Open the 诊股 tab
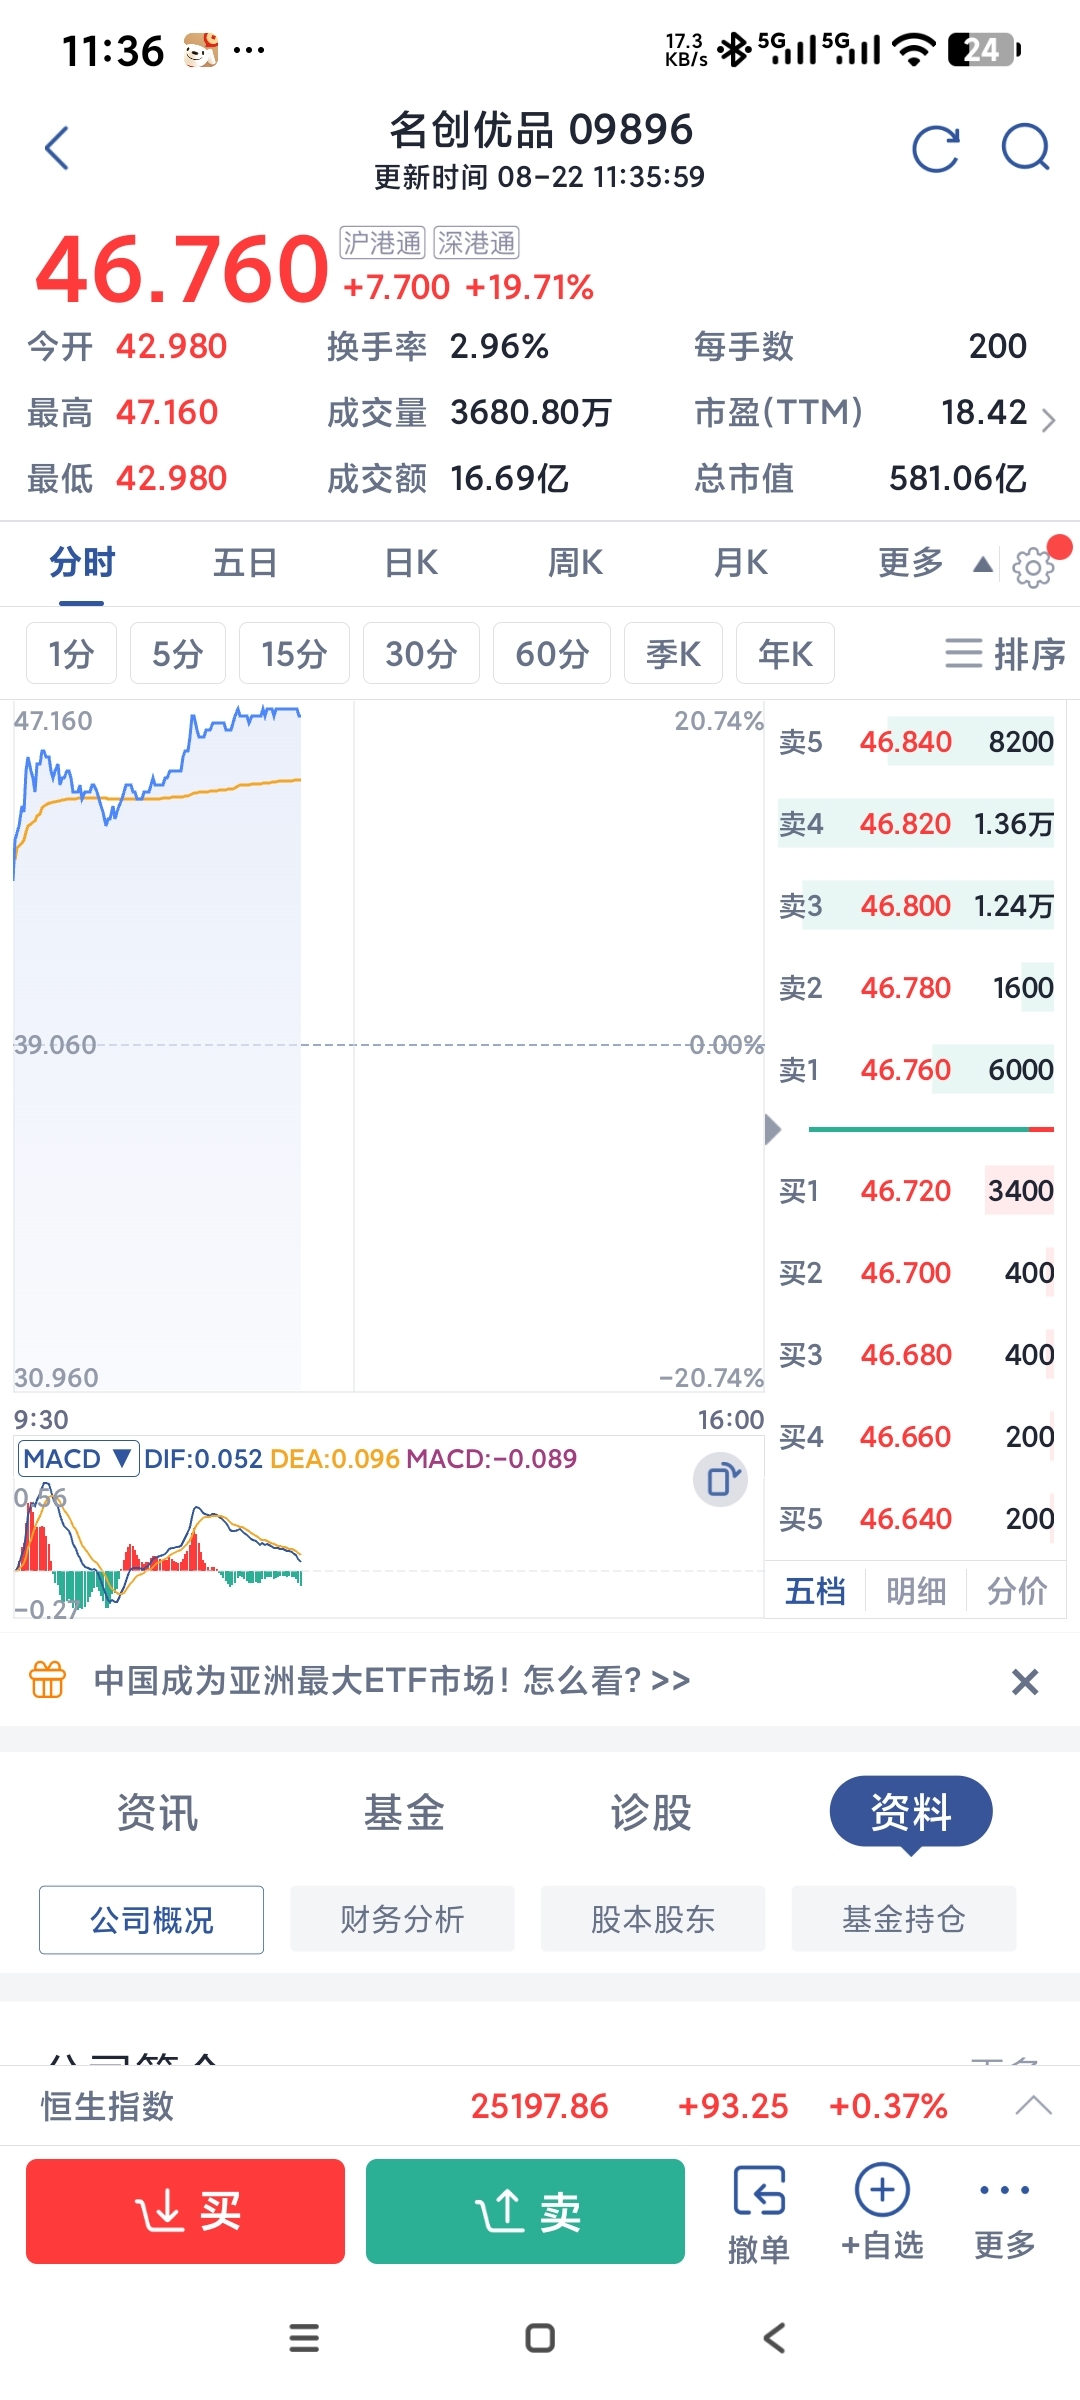Screen dimensions: 1080x2400 point(651,1812)
